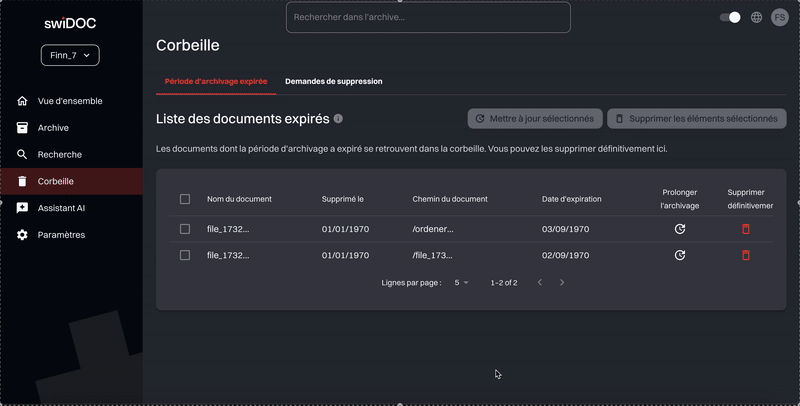
Task: Click Mettre à jour sélectionnés button
Action: pos(535,119)
